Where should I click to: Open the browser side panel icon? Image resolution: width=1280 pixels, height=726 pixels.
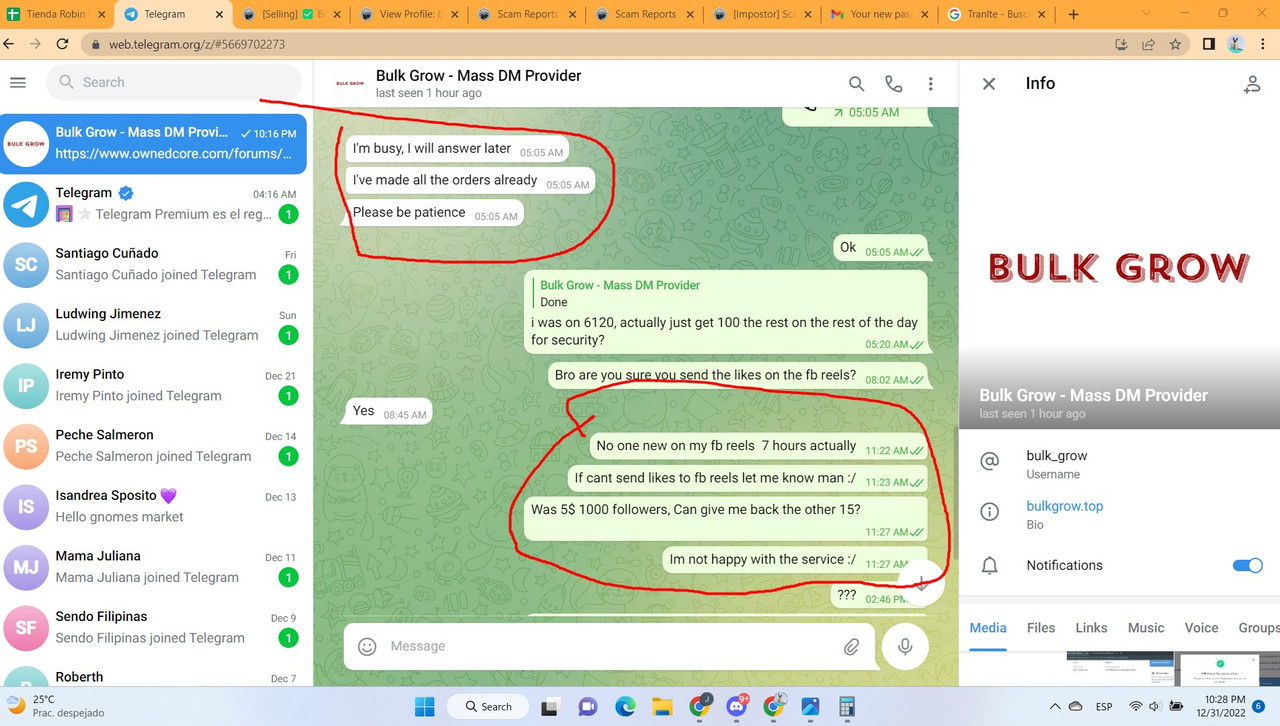(1208, 44)
